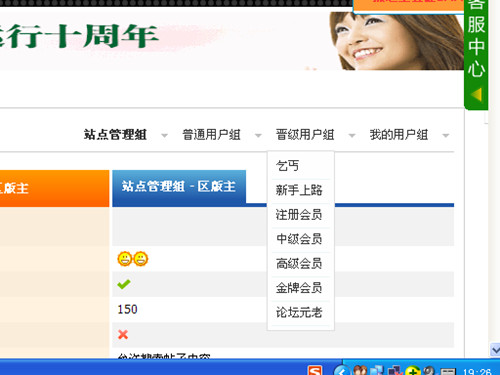Click the orange notice box at top

tap(408, 6)
